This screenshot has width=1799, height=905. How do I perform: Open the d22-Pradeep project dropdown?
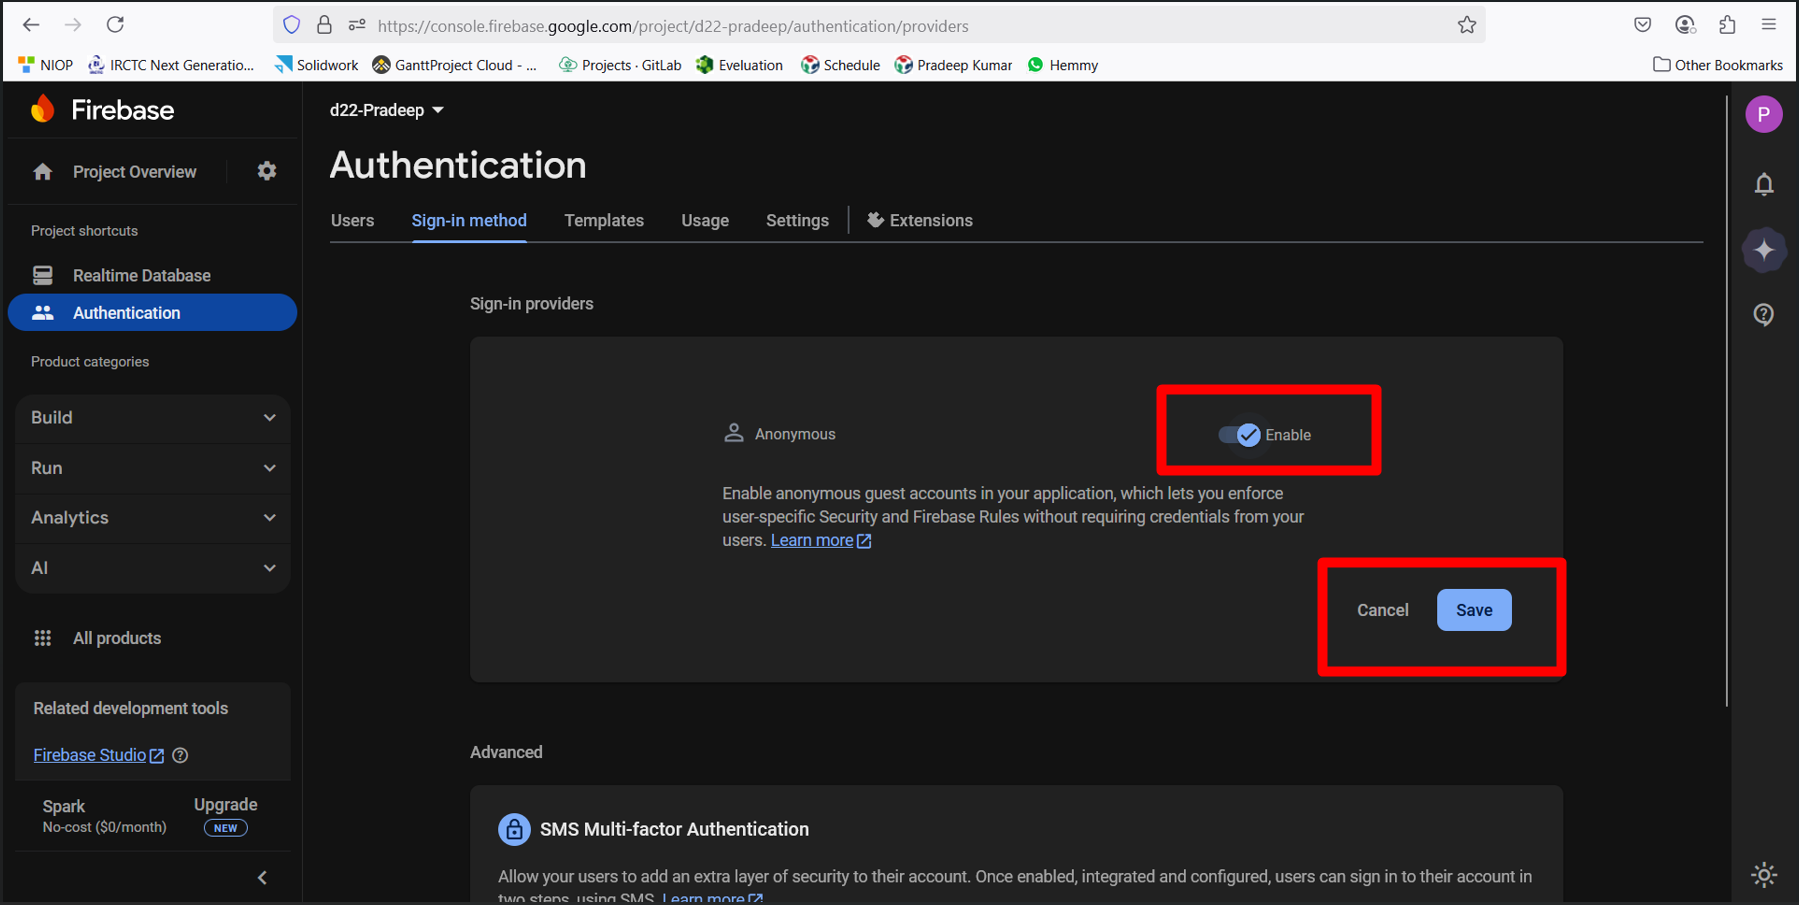pos(387,110)
